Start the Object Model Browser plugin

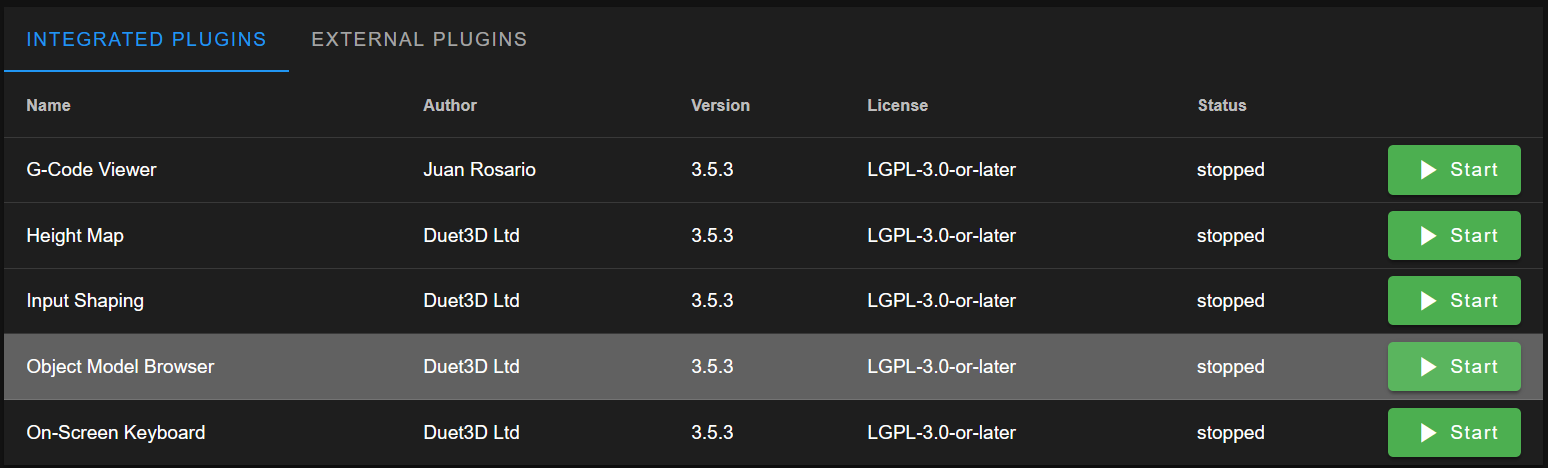(1454, 367)
